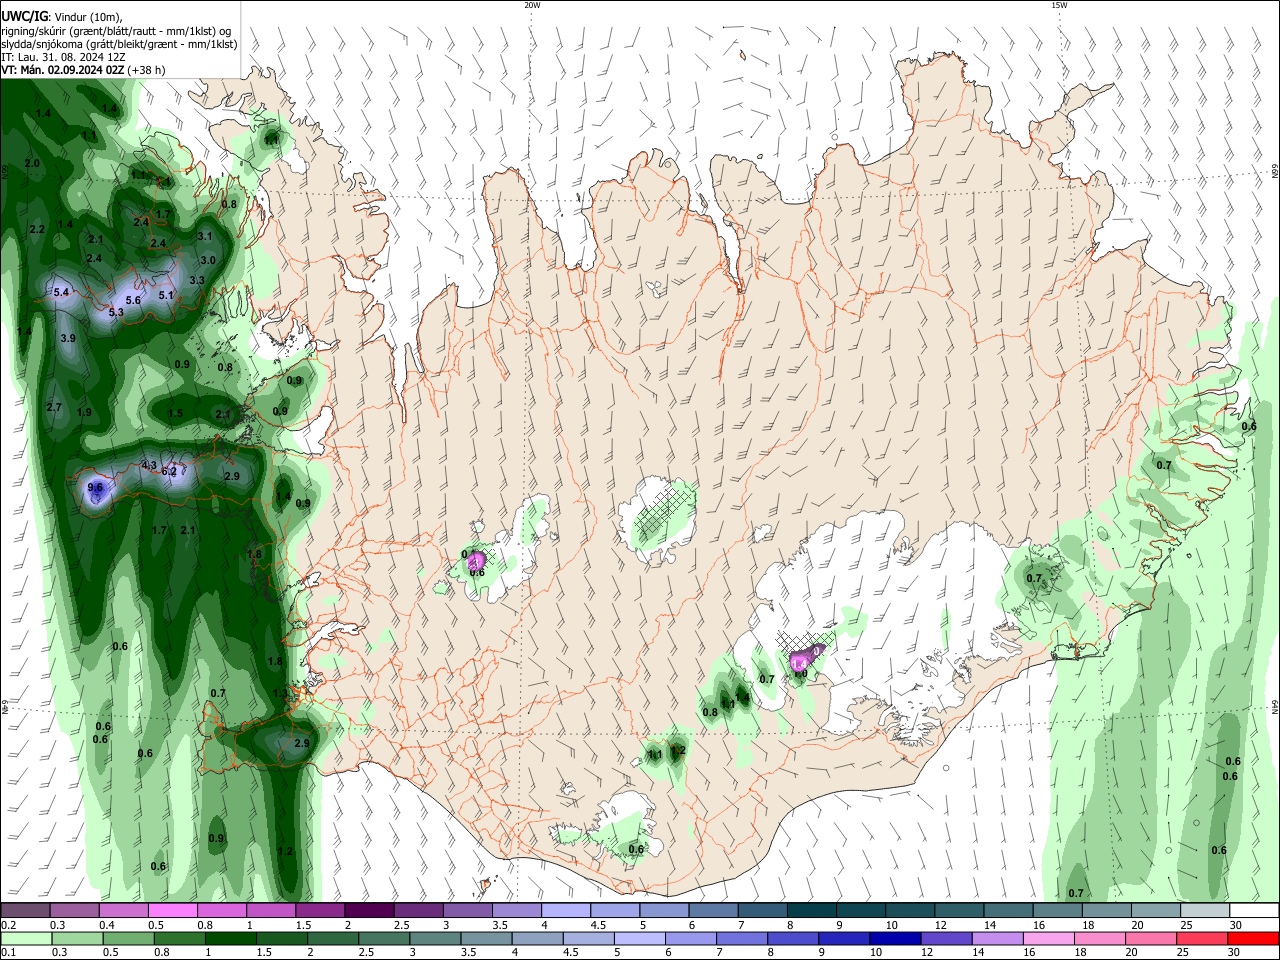Click the 3.0 precipitation label
The image size is (1280, 960).
[208, 260]
